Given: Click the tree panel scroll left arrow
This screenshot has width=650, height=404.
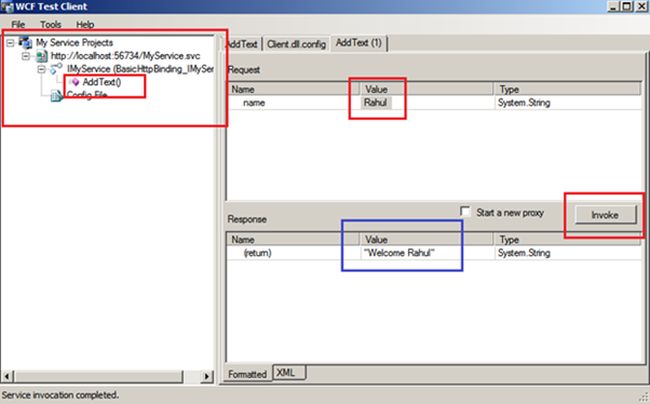Looking at the screenshot, I should 7,376.
